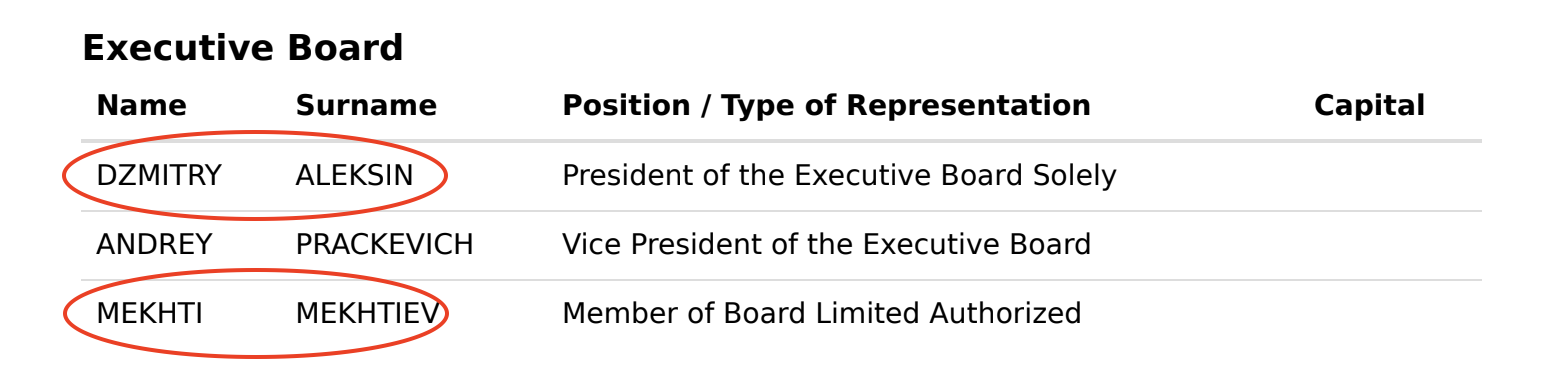The width and height of the screenshot is (1564, 373).
Task: Select Vice President of the Executive Board
Action: point(826,245)
